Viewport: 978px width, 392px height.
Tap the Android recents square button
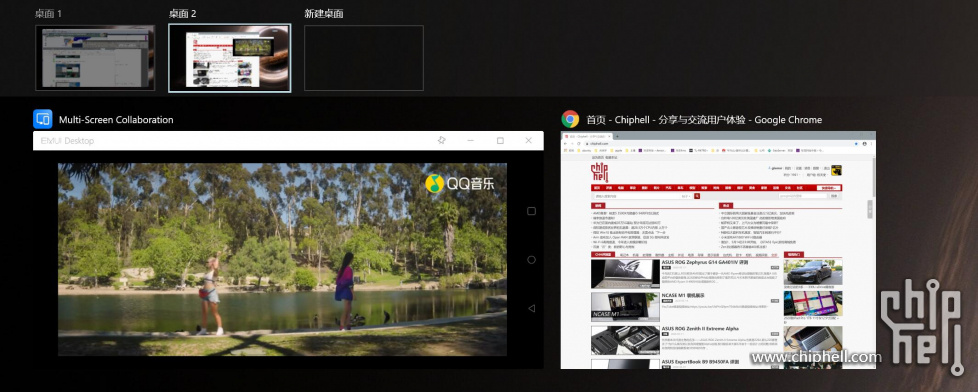(x=531, y=211)
